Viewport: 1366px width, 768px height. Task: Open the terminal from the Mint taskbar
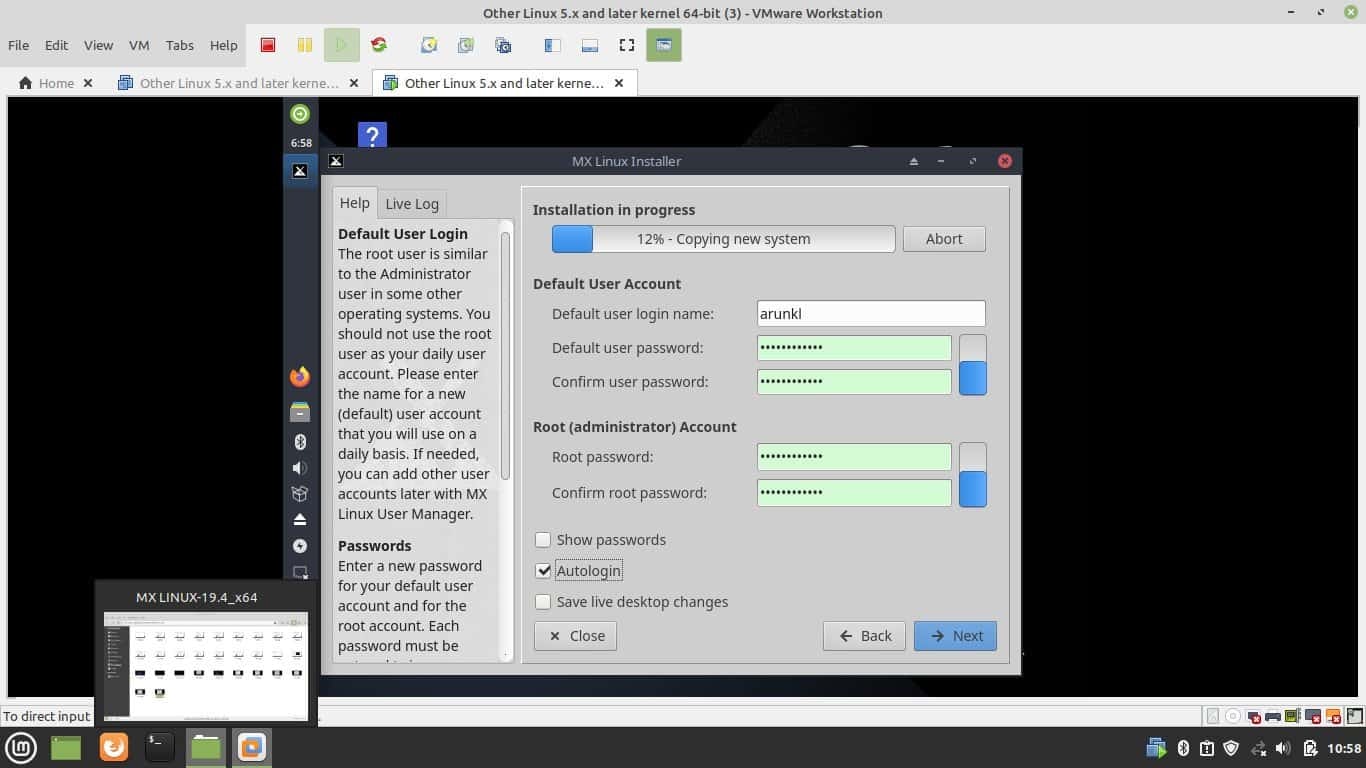(x=160, y=747)
